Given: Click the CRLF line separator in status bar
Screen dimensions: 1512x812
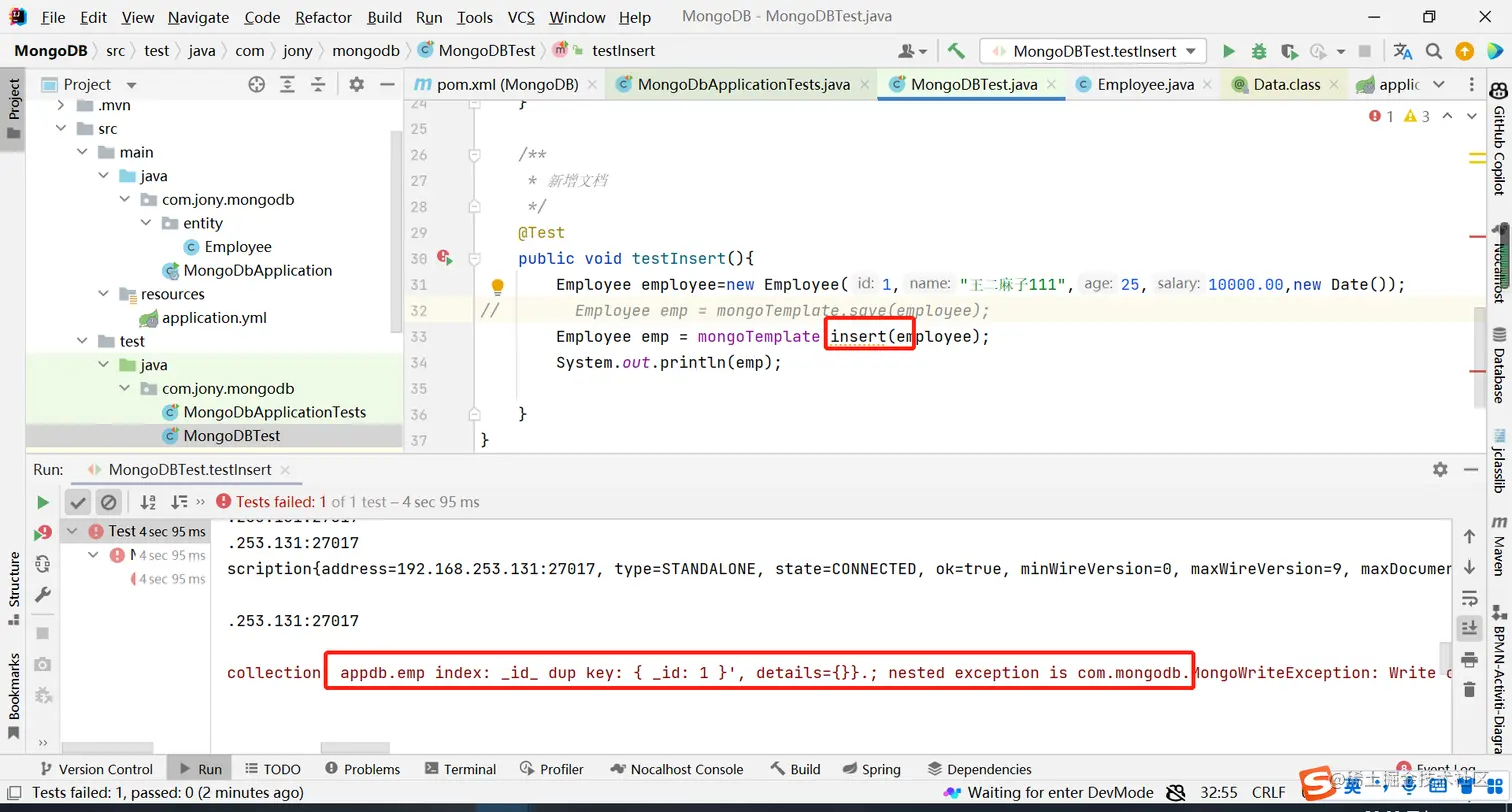Looking at the screenshot, I should [1268, 792].
